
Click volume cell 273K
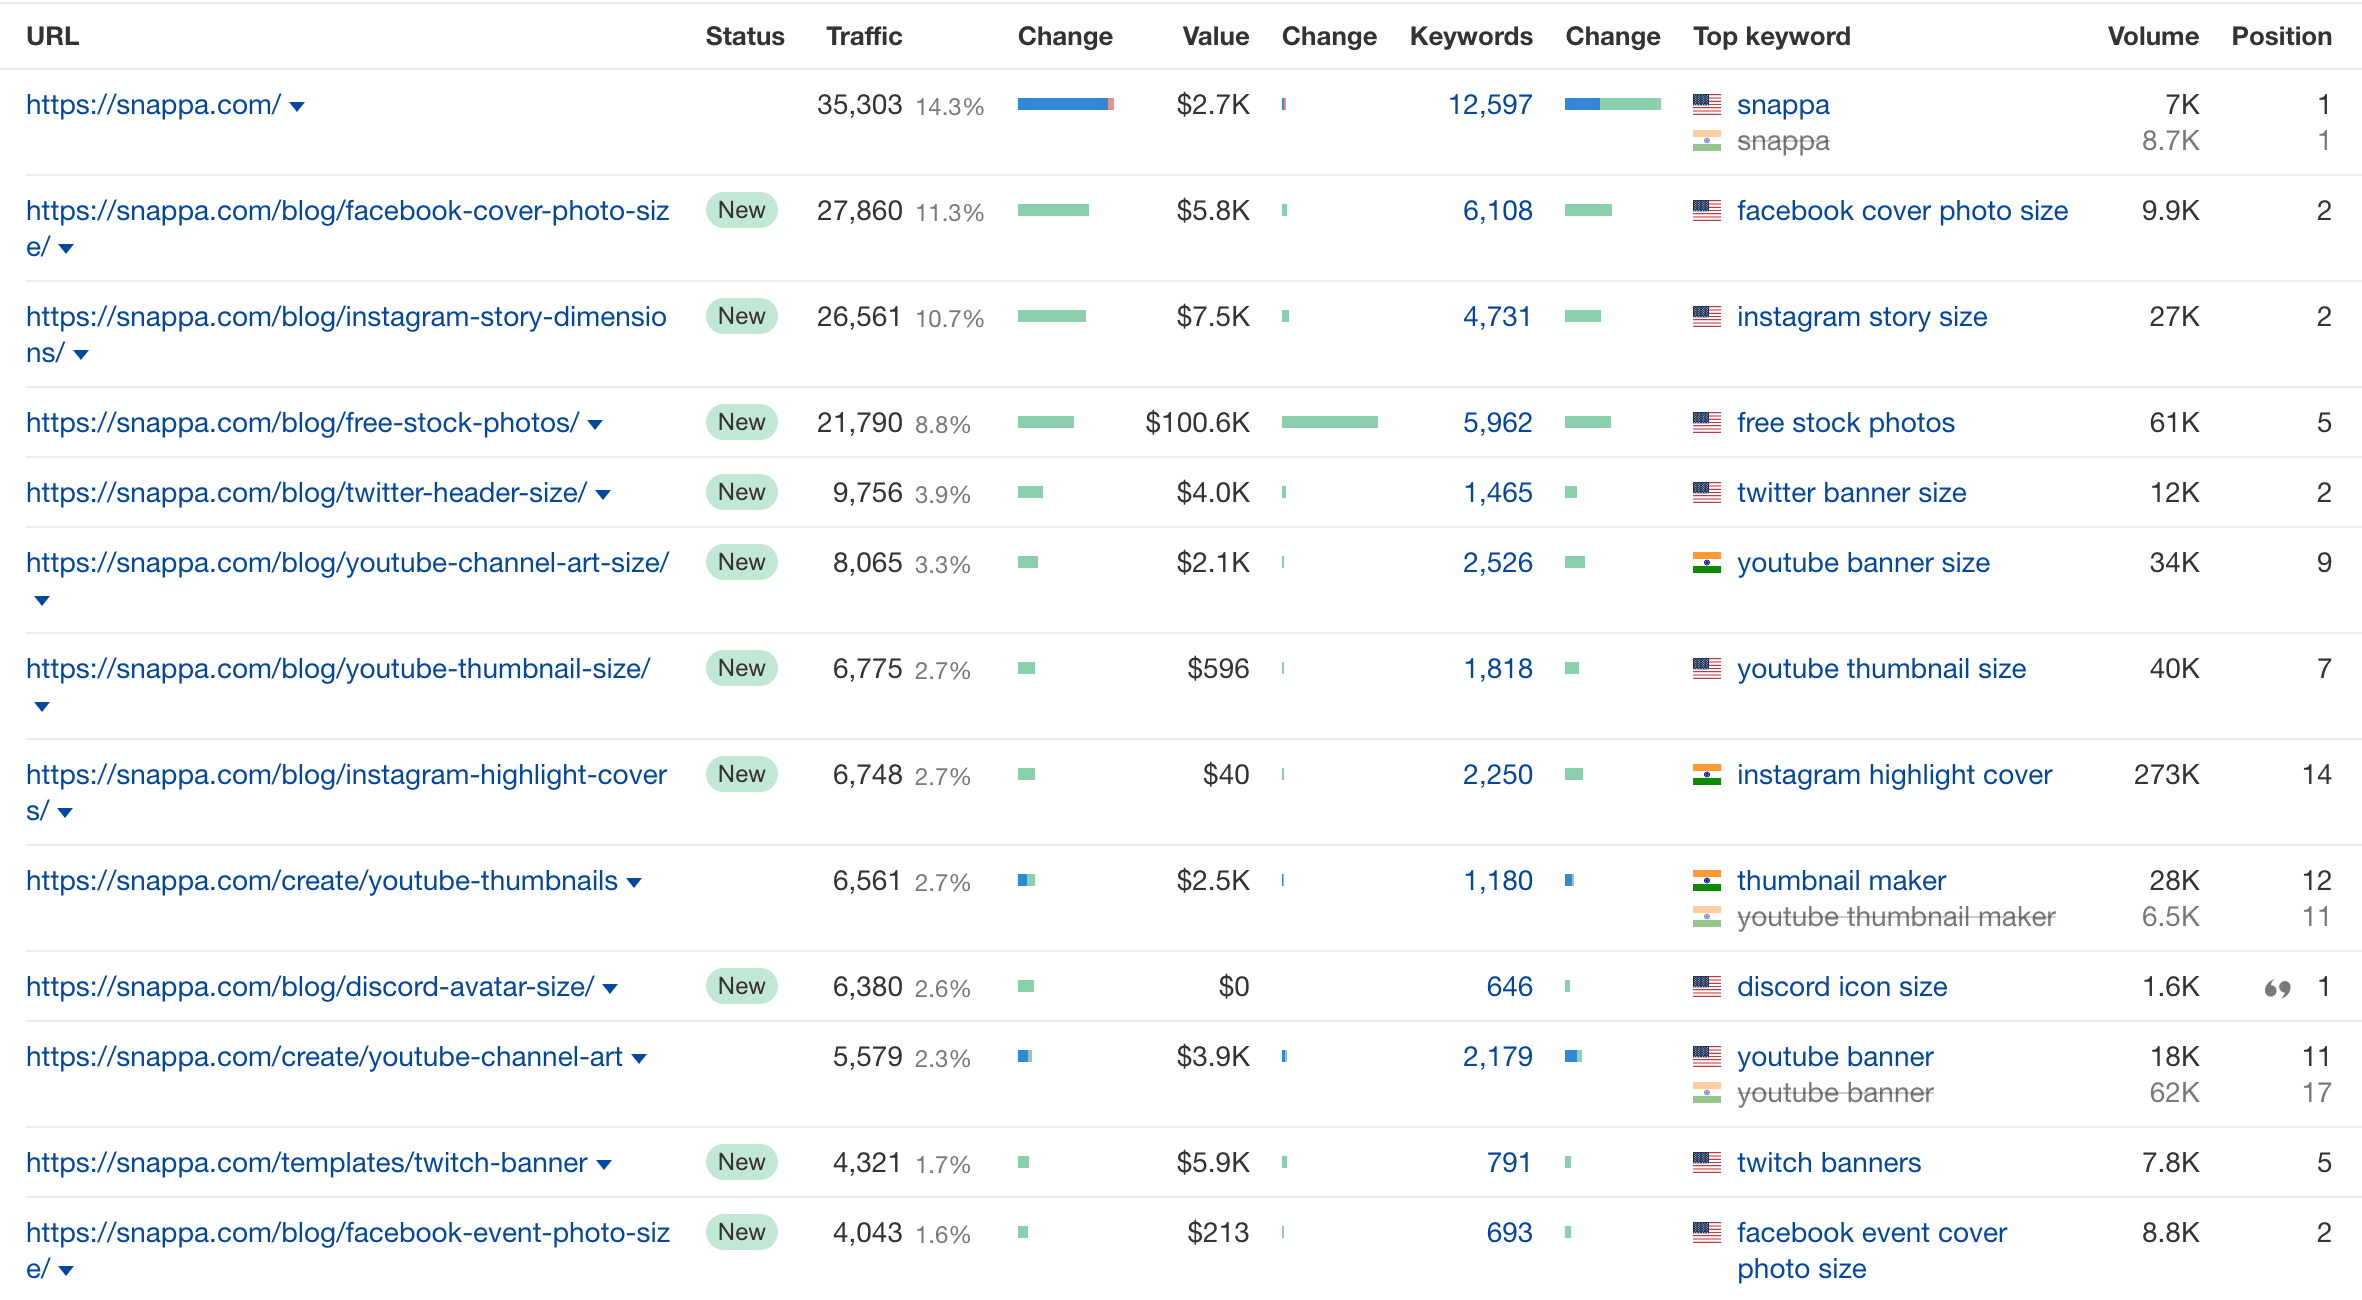pyautogui.click(x=2166, y=775)
